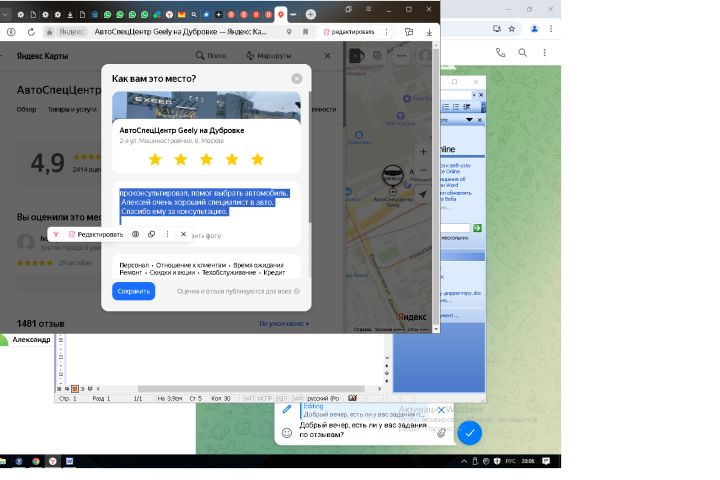
Task: Open more options in selection toolbar
Action: tap(168, 234)
